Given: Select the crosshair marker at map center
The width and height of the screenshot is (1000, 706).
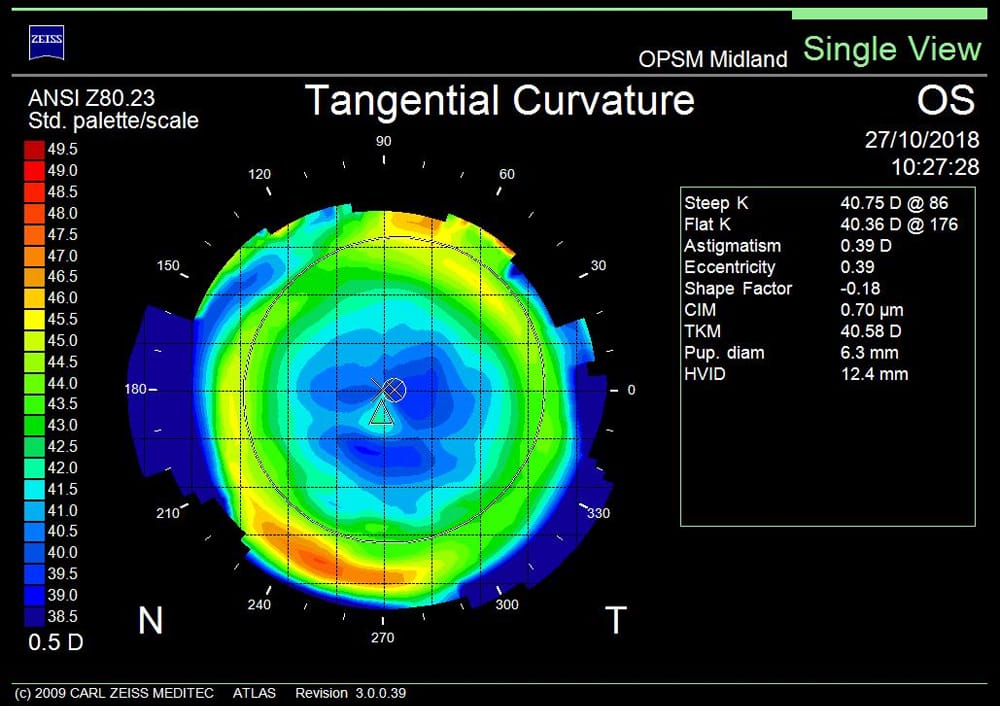Looking at the screenshot, I should (x=393, y=391).
